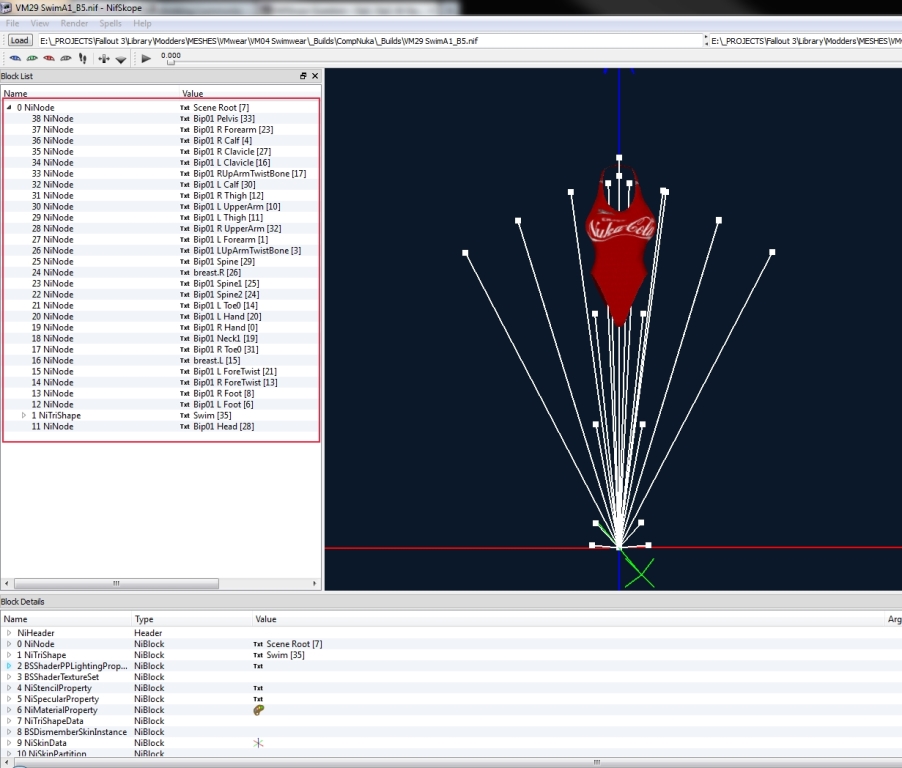Click the Load button
Viewport: 902px width, 768px height.
point(19,41)
